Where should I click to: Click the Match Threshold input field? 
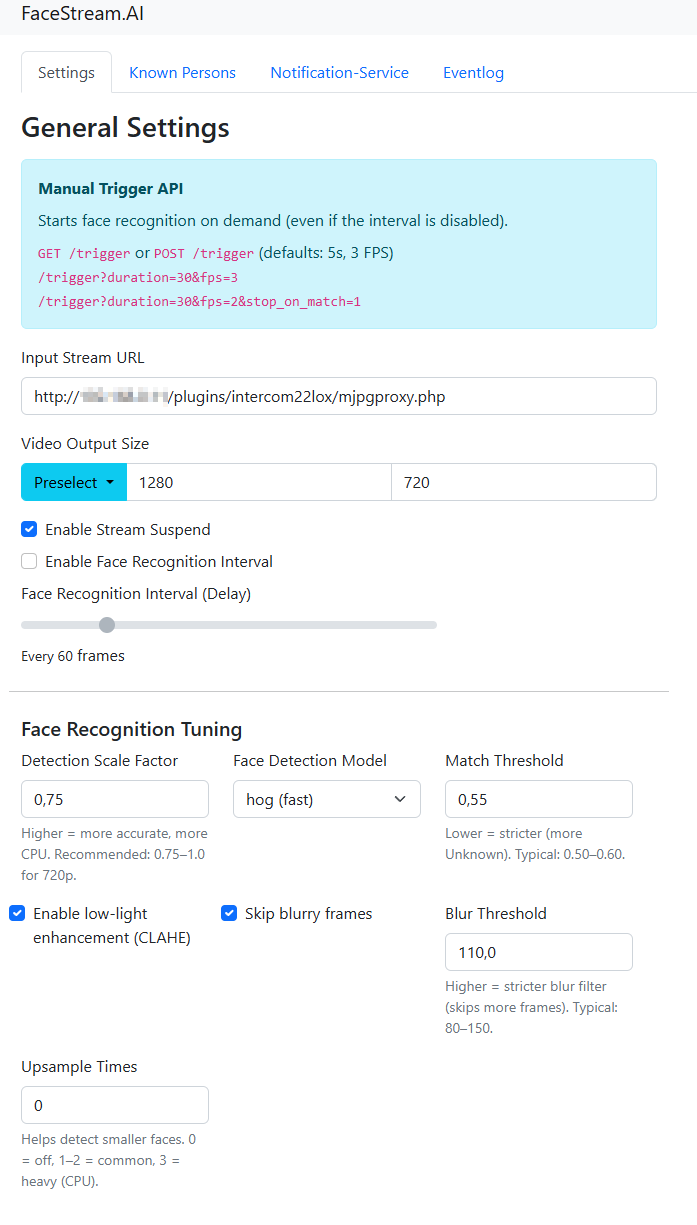point(539,799)
